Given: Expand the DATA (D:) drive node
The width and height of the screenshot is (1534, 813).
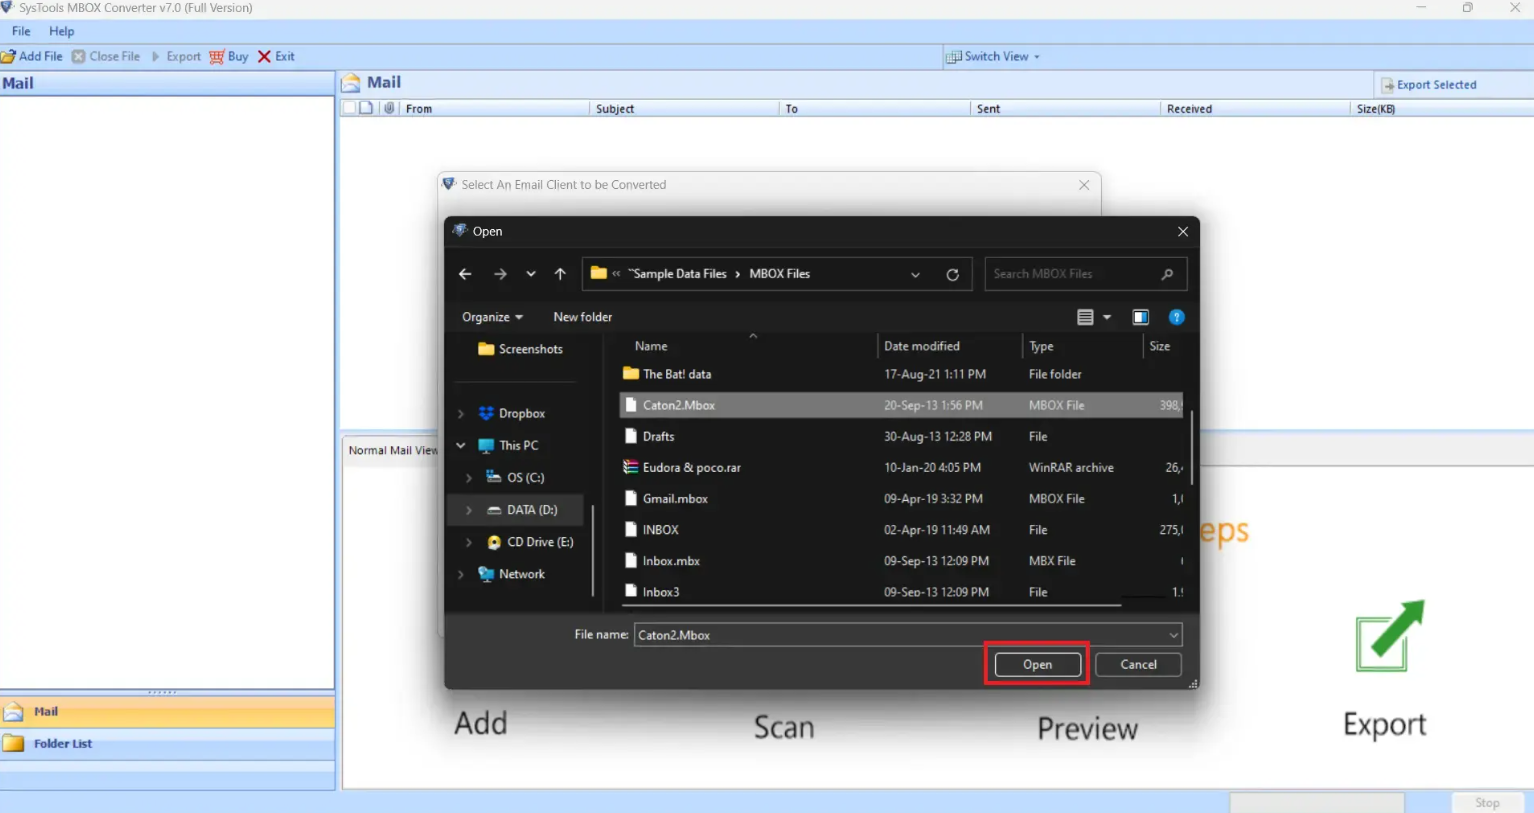Looking at the screenshot, I should pyautogui.click(x=469, y=510).
